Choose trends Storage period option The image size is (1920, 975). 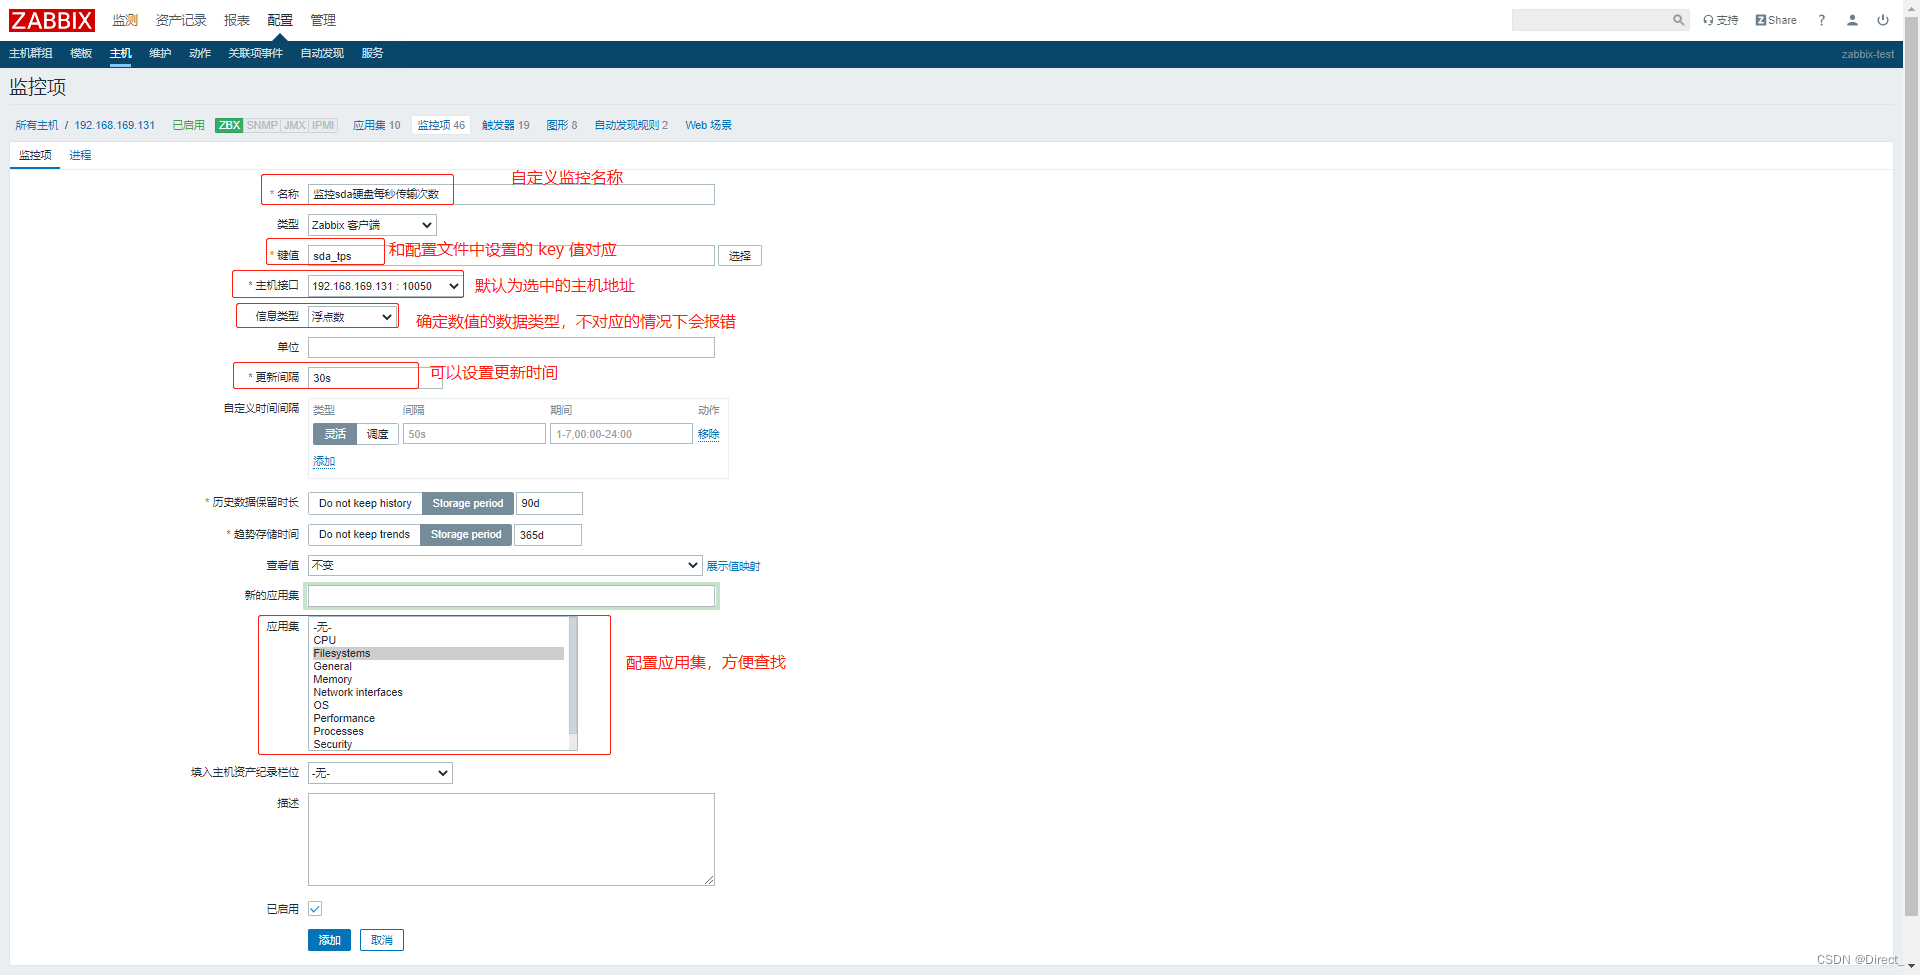(466, 535)
